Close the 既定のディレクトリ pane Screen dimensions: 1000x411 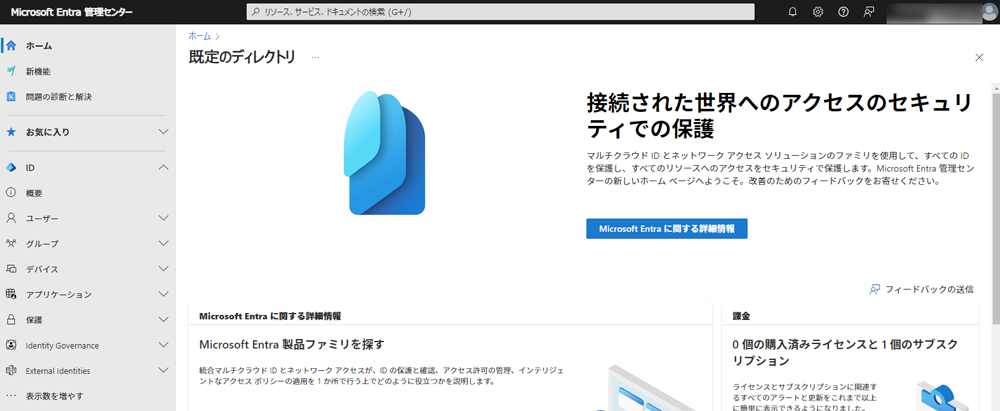coord(980,57)
